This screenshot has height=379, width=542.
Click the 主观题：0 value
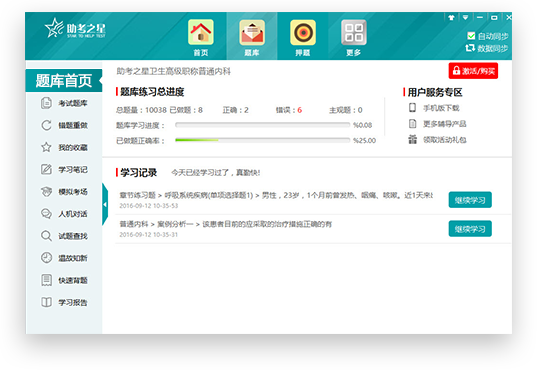click(346, 110)
